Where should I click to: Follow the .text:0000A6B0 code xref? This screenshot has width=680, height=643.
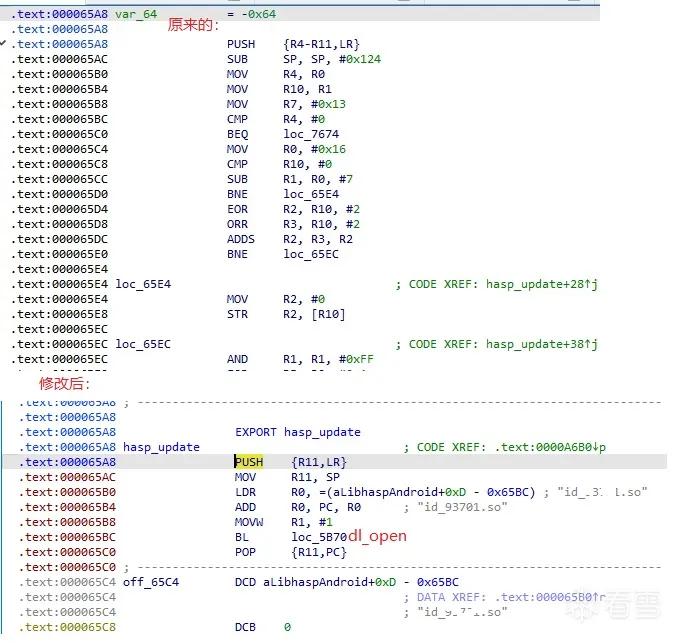[x=550, y=447]
